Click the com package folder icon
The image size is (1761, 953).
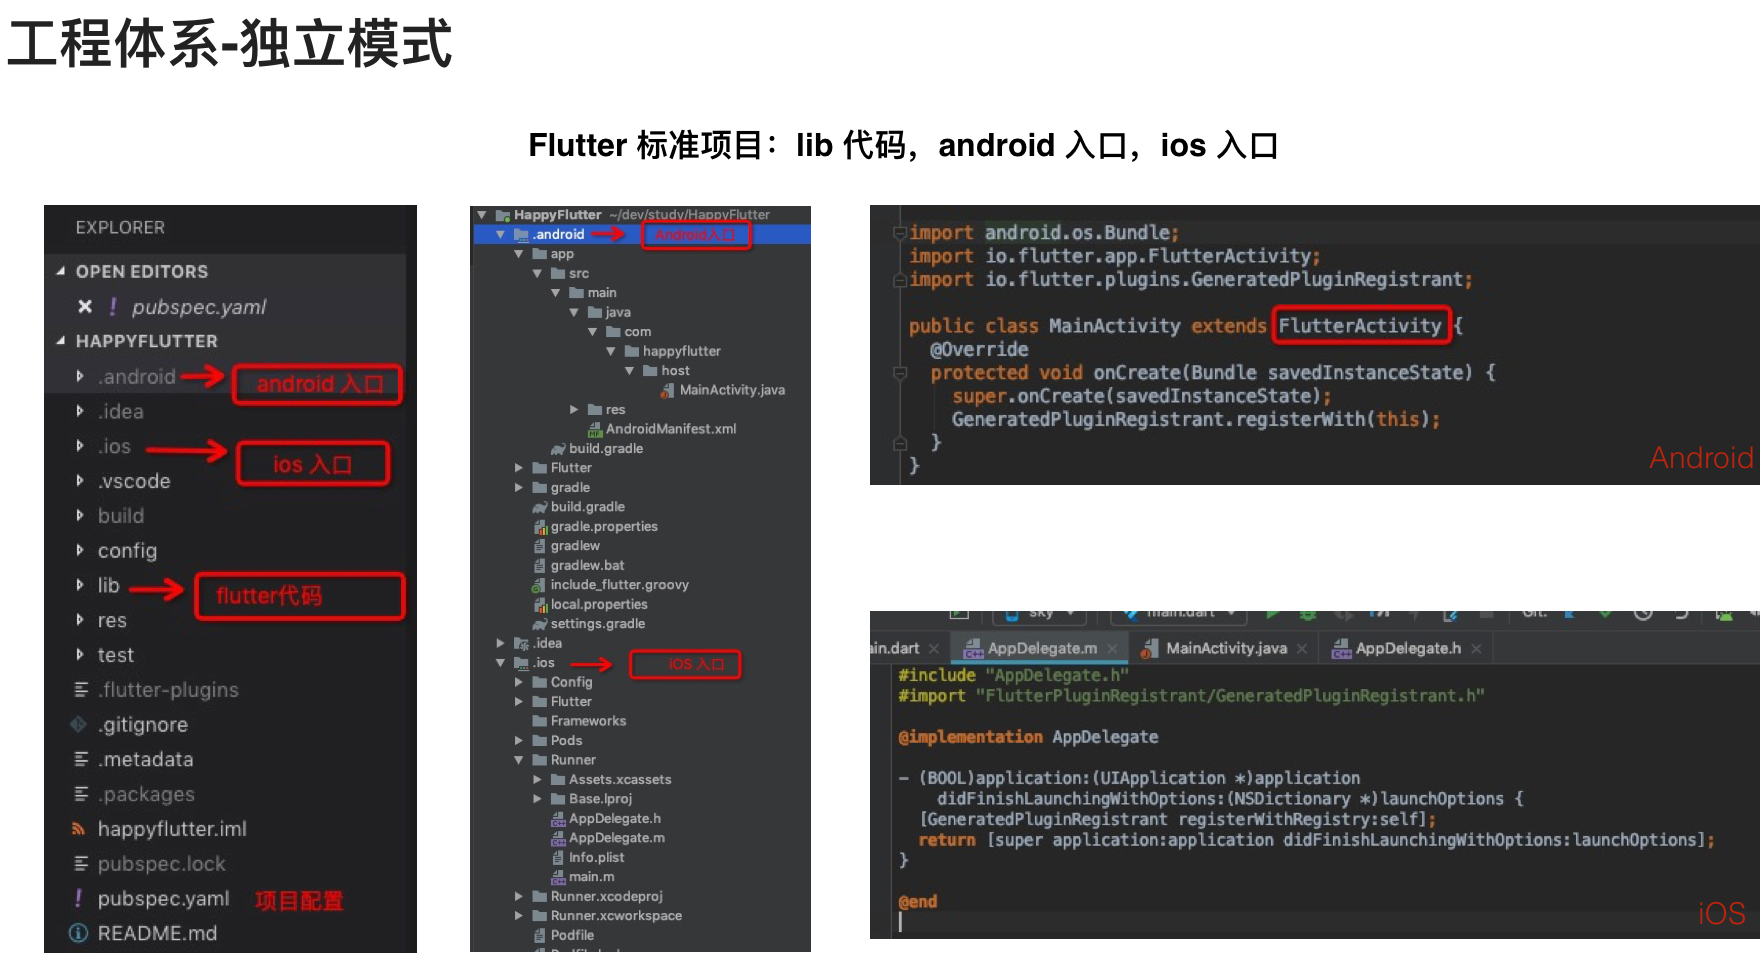pos(614,332)
